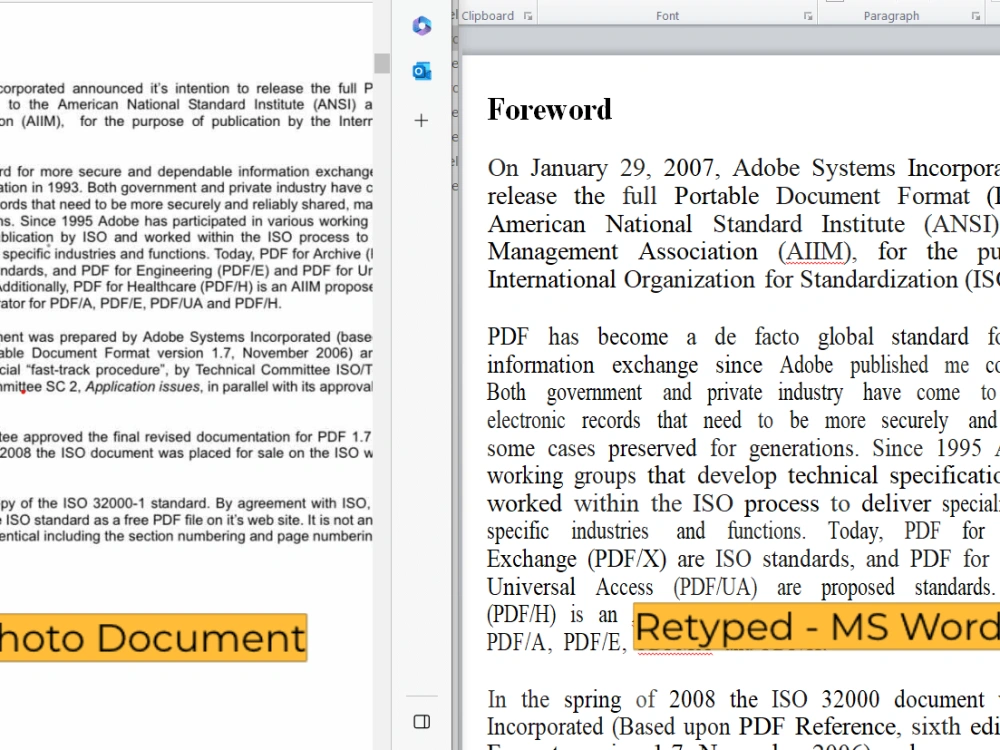The image size is (1000, 750).
Task: Click the text (PDF/UA) in the Word document
Action: pyautogui.click(x=715, y=587)
